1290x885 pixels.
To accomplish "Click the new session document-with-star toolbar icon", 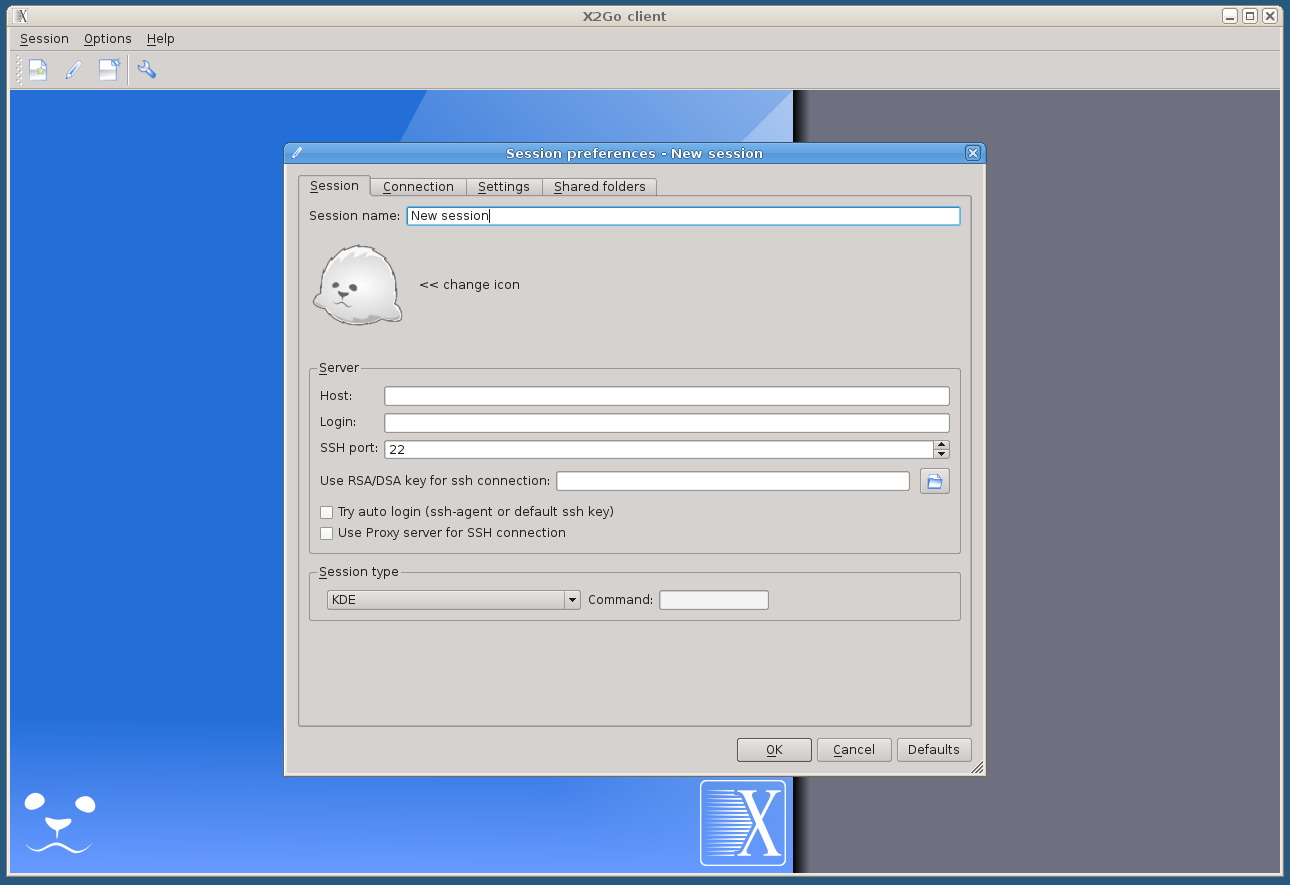I will tap(38, 70).
